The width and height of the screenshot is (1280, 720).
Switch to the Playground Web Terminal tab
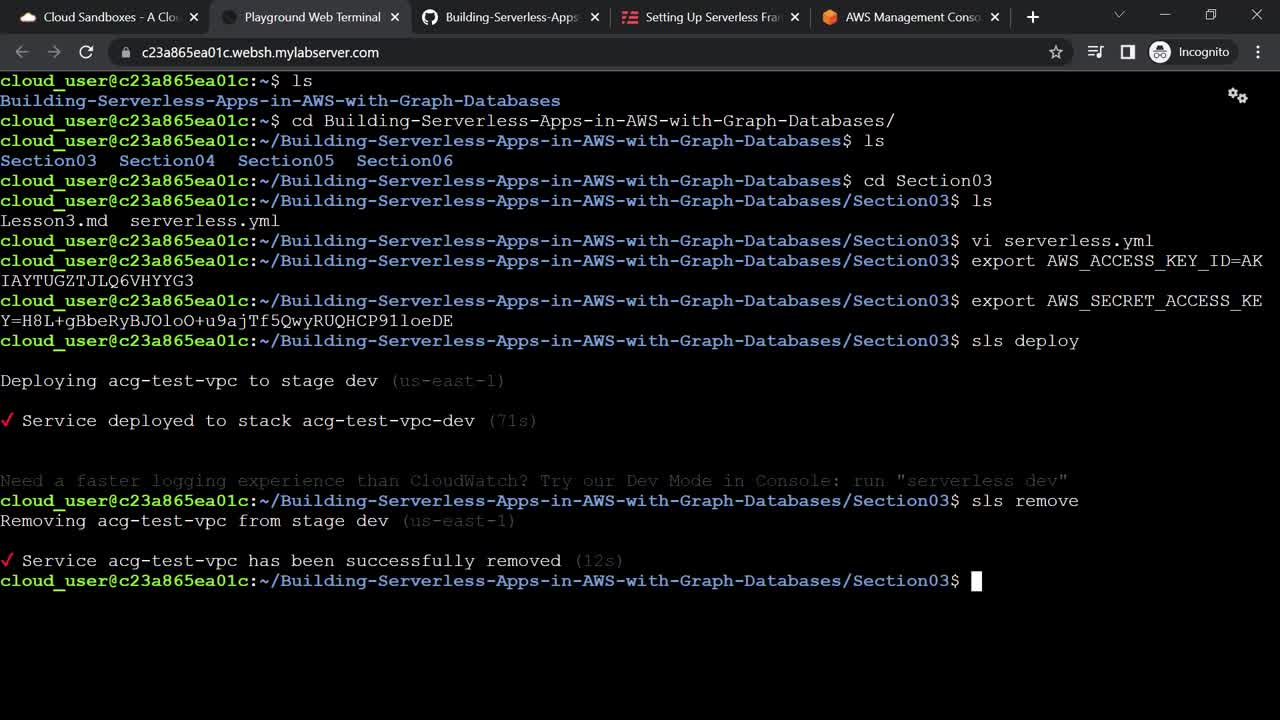tap(309, 17)
